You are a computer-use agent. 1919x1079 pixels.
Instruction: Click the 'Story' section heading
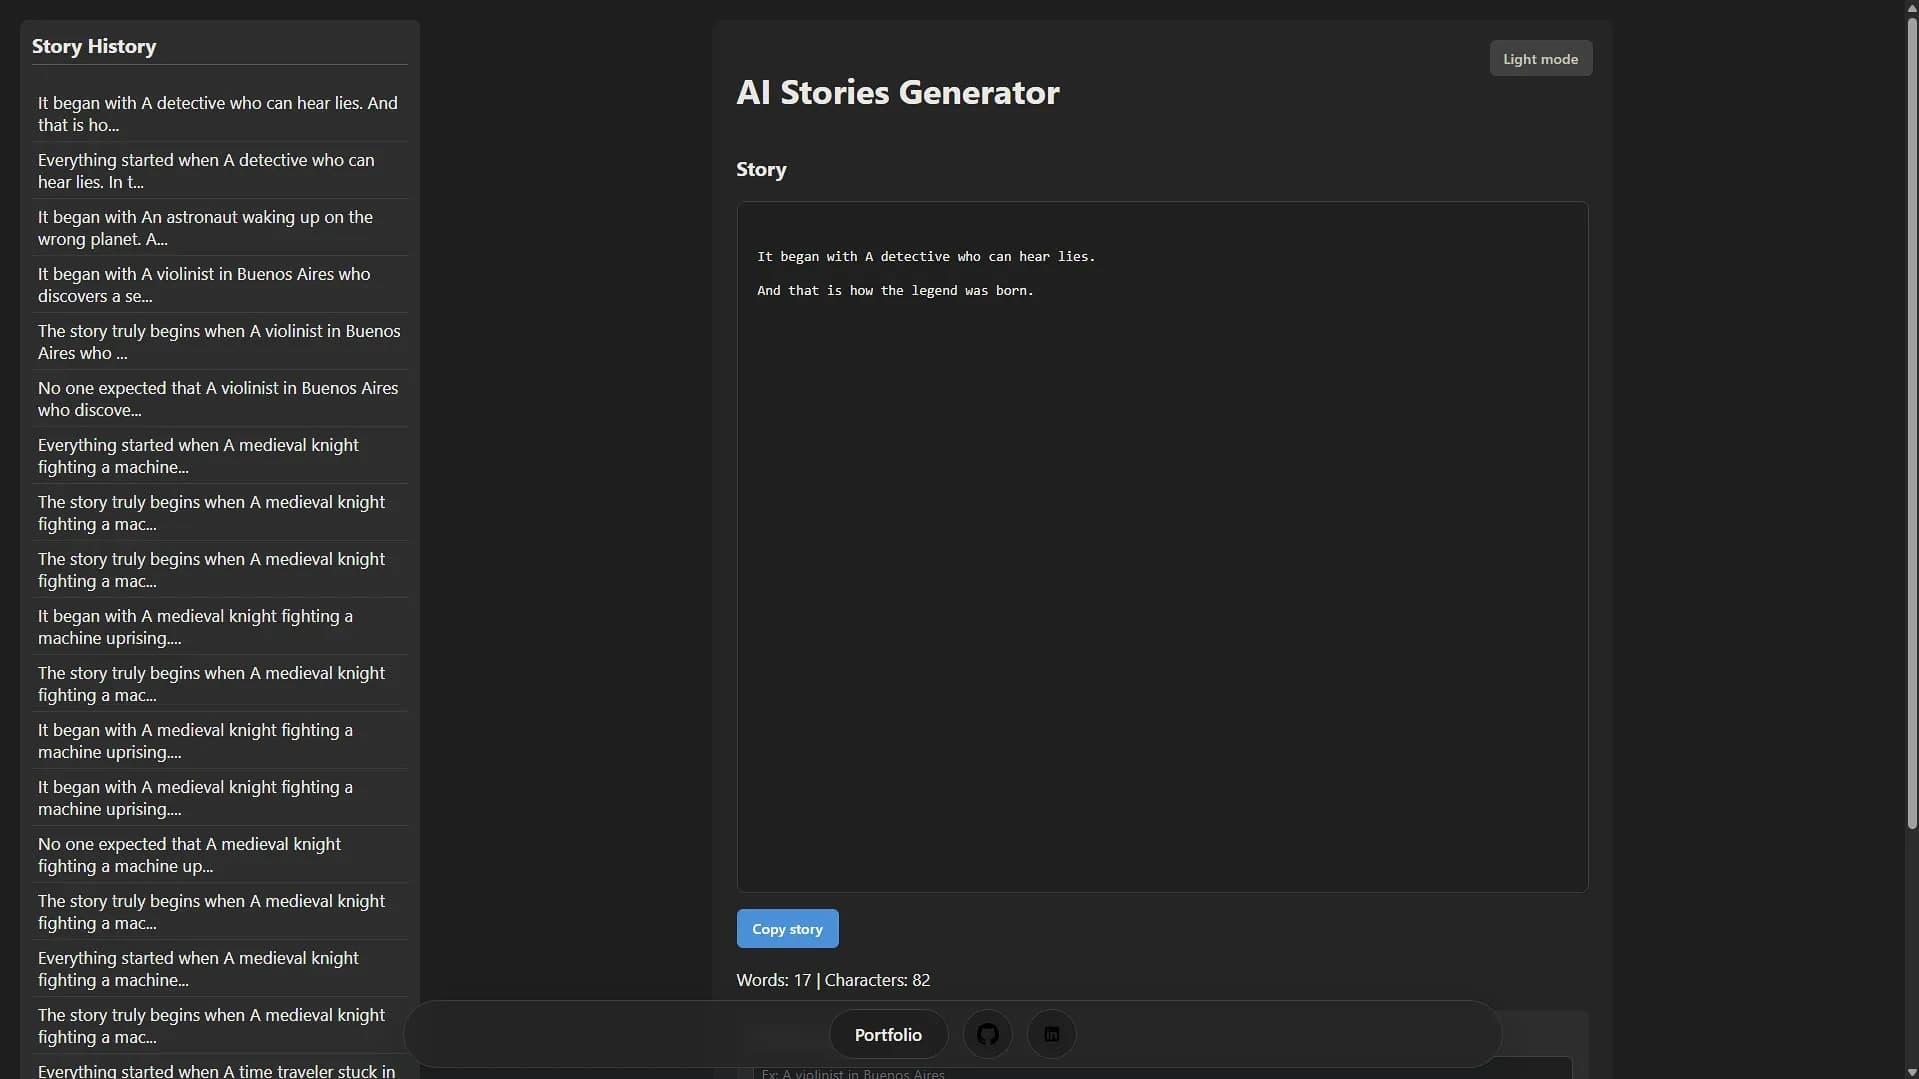(x=761, y=169)
